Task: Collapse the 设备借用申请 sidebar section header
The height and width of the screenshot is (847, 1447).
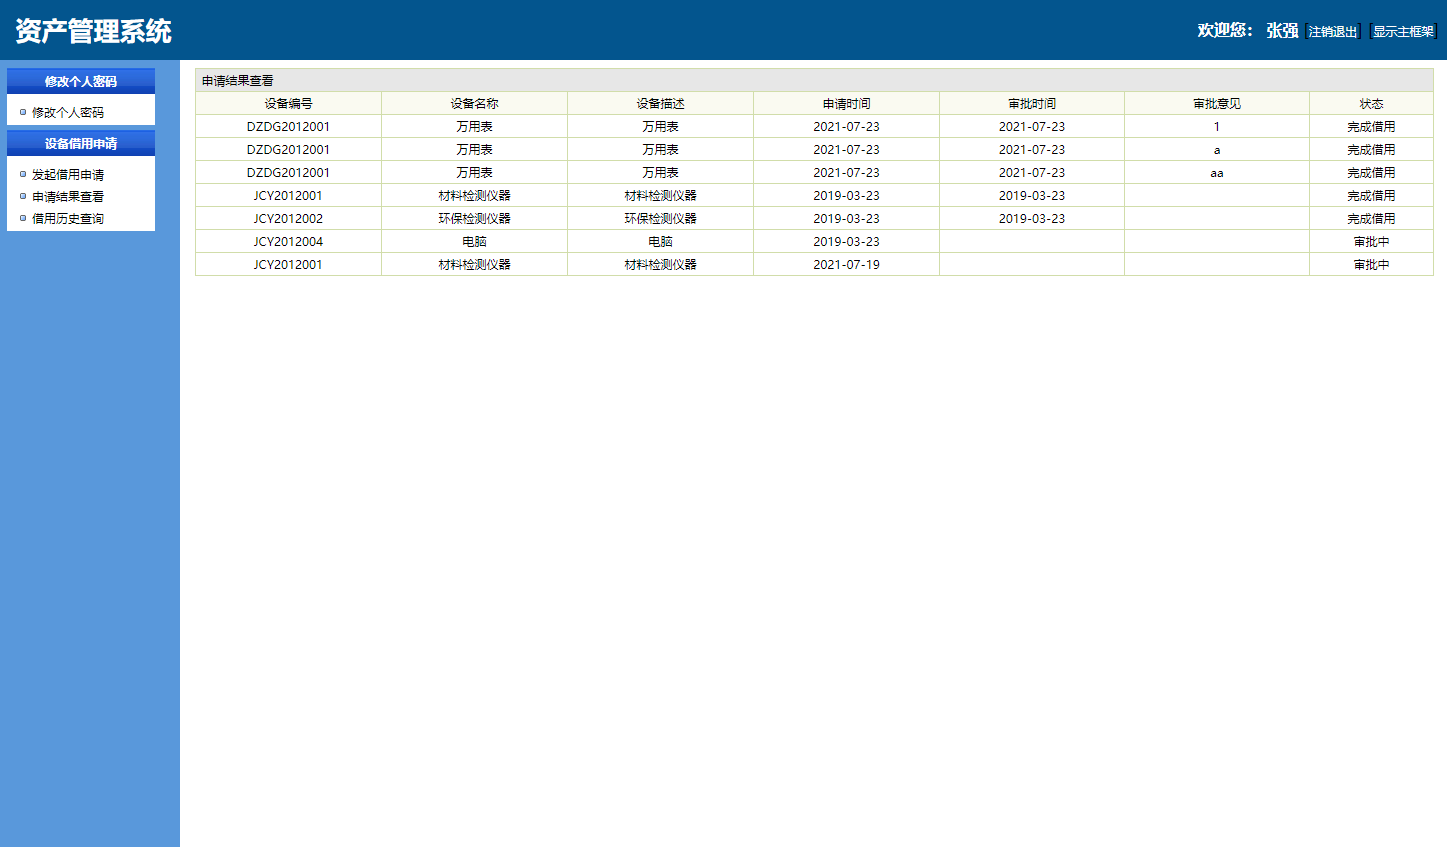Action: (81, 143)
